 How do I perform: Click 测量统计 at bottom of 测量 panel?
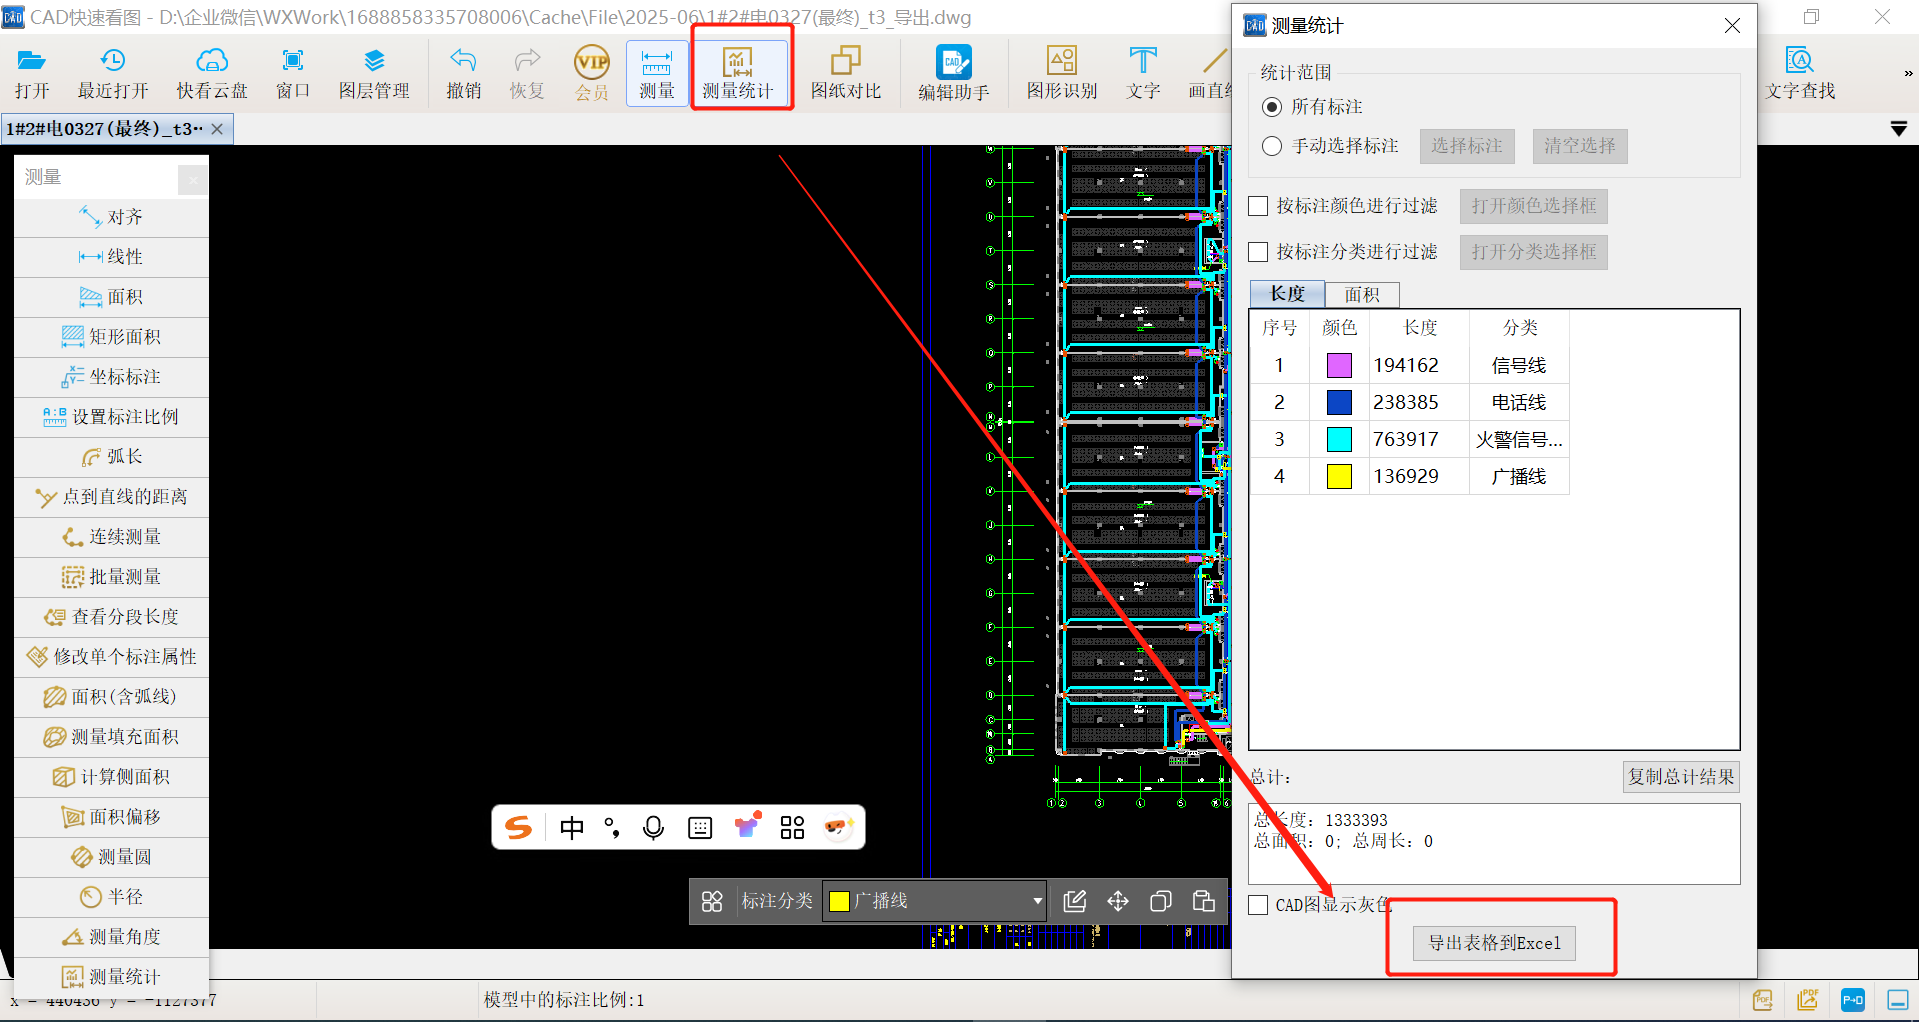pyautogui.click(x=111, y=977)
